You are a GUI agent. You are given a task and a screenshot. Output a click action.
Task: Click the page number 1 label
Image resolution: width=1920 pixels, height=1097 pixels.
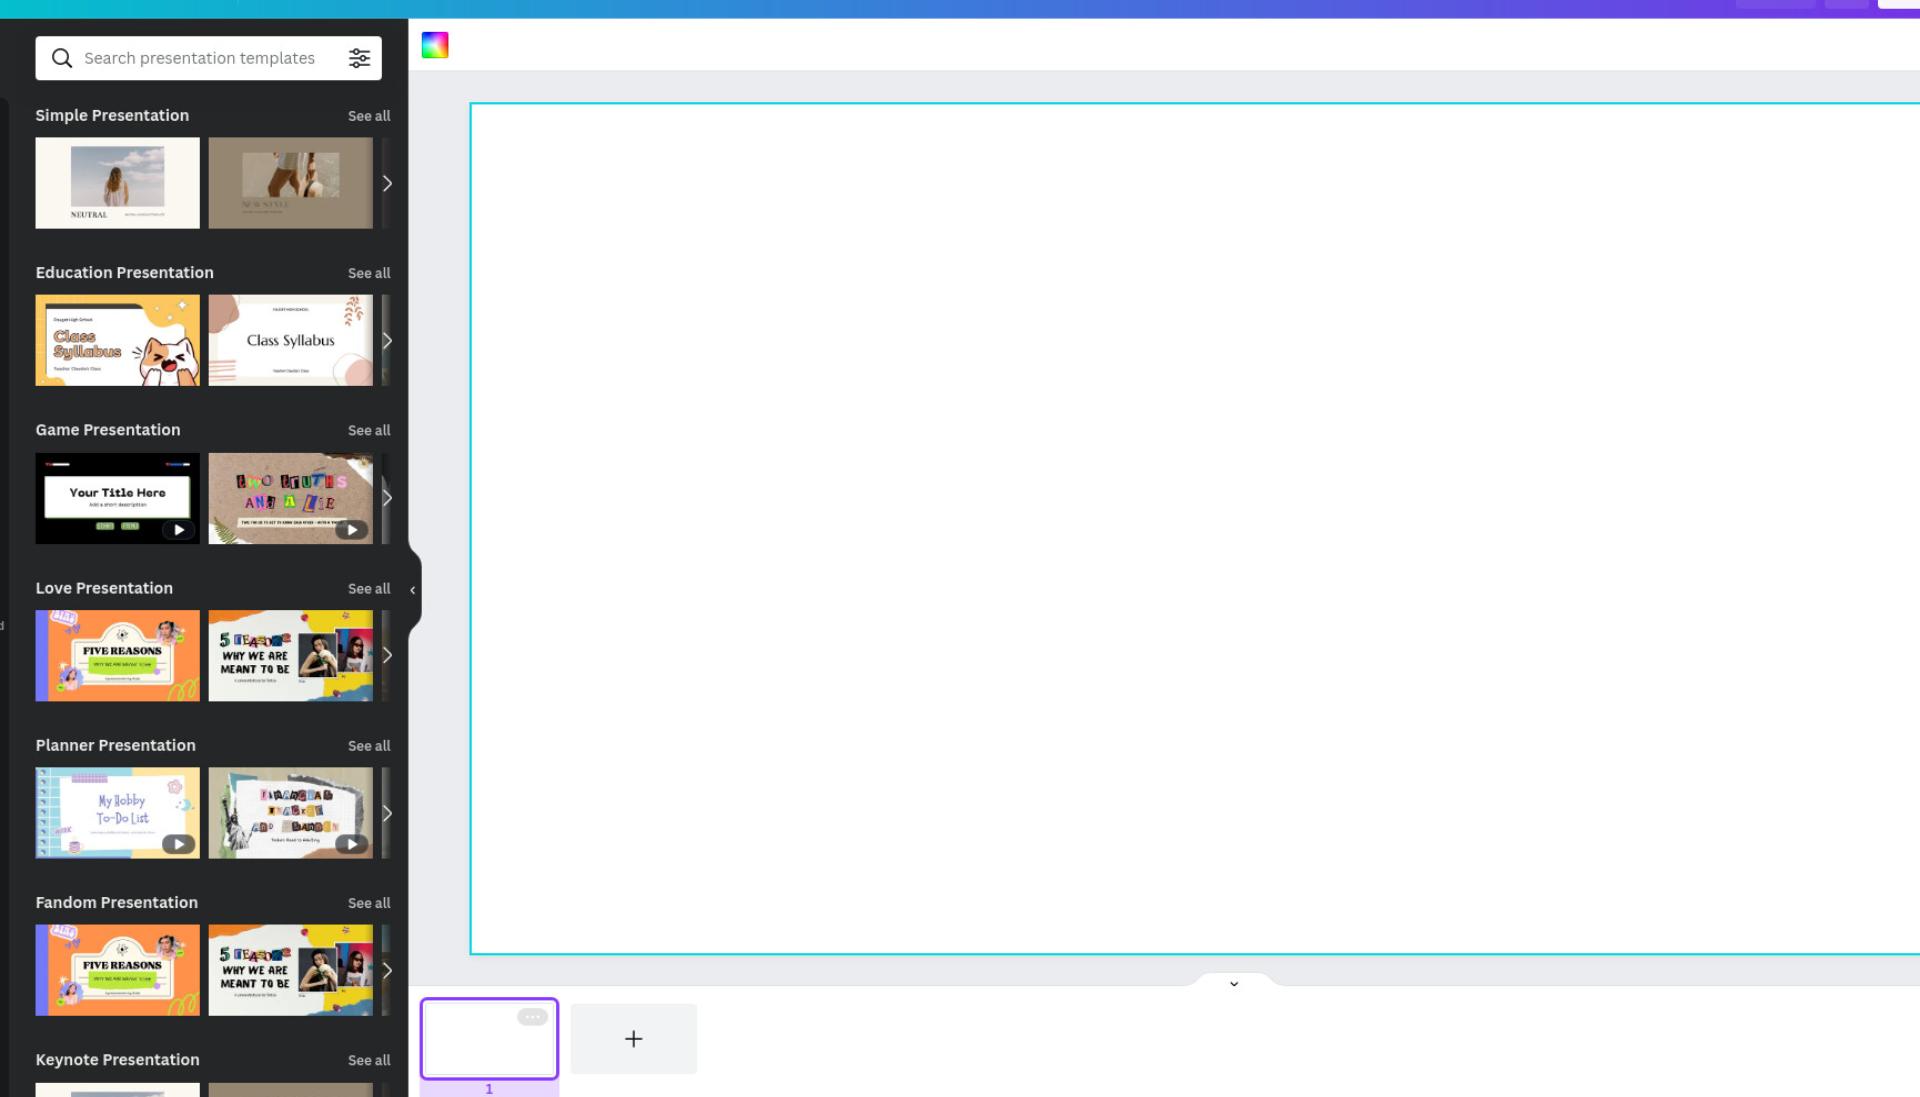pyautogui.click(x=489, y=1089)
